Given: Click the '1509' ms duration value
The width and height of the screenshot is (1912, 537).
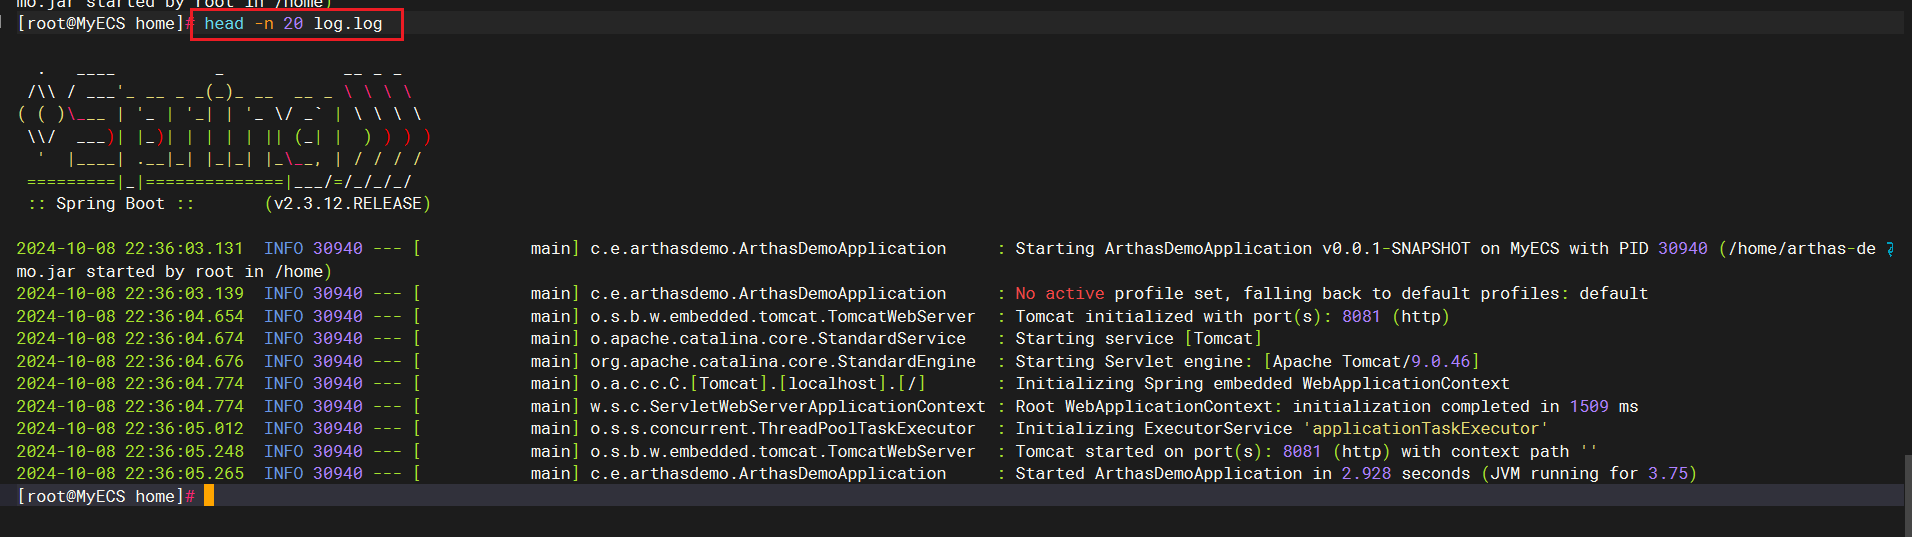Looking at the screenshot, I should (1589, 407).
